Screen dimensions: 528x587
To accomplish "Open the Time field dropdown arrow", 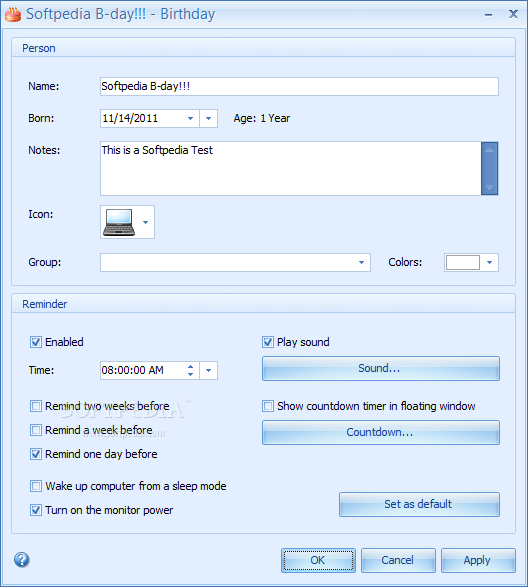I will coord(209,370).
